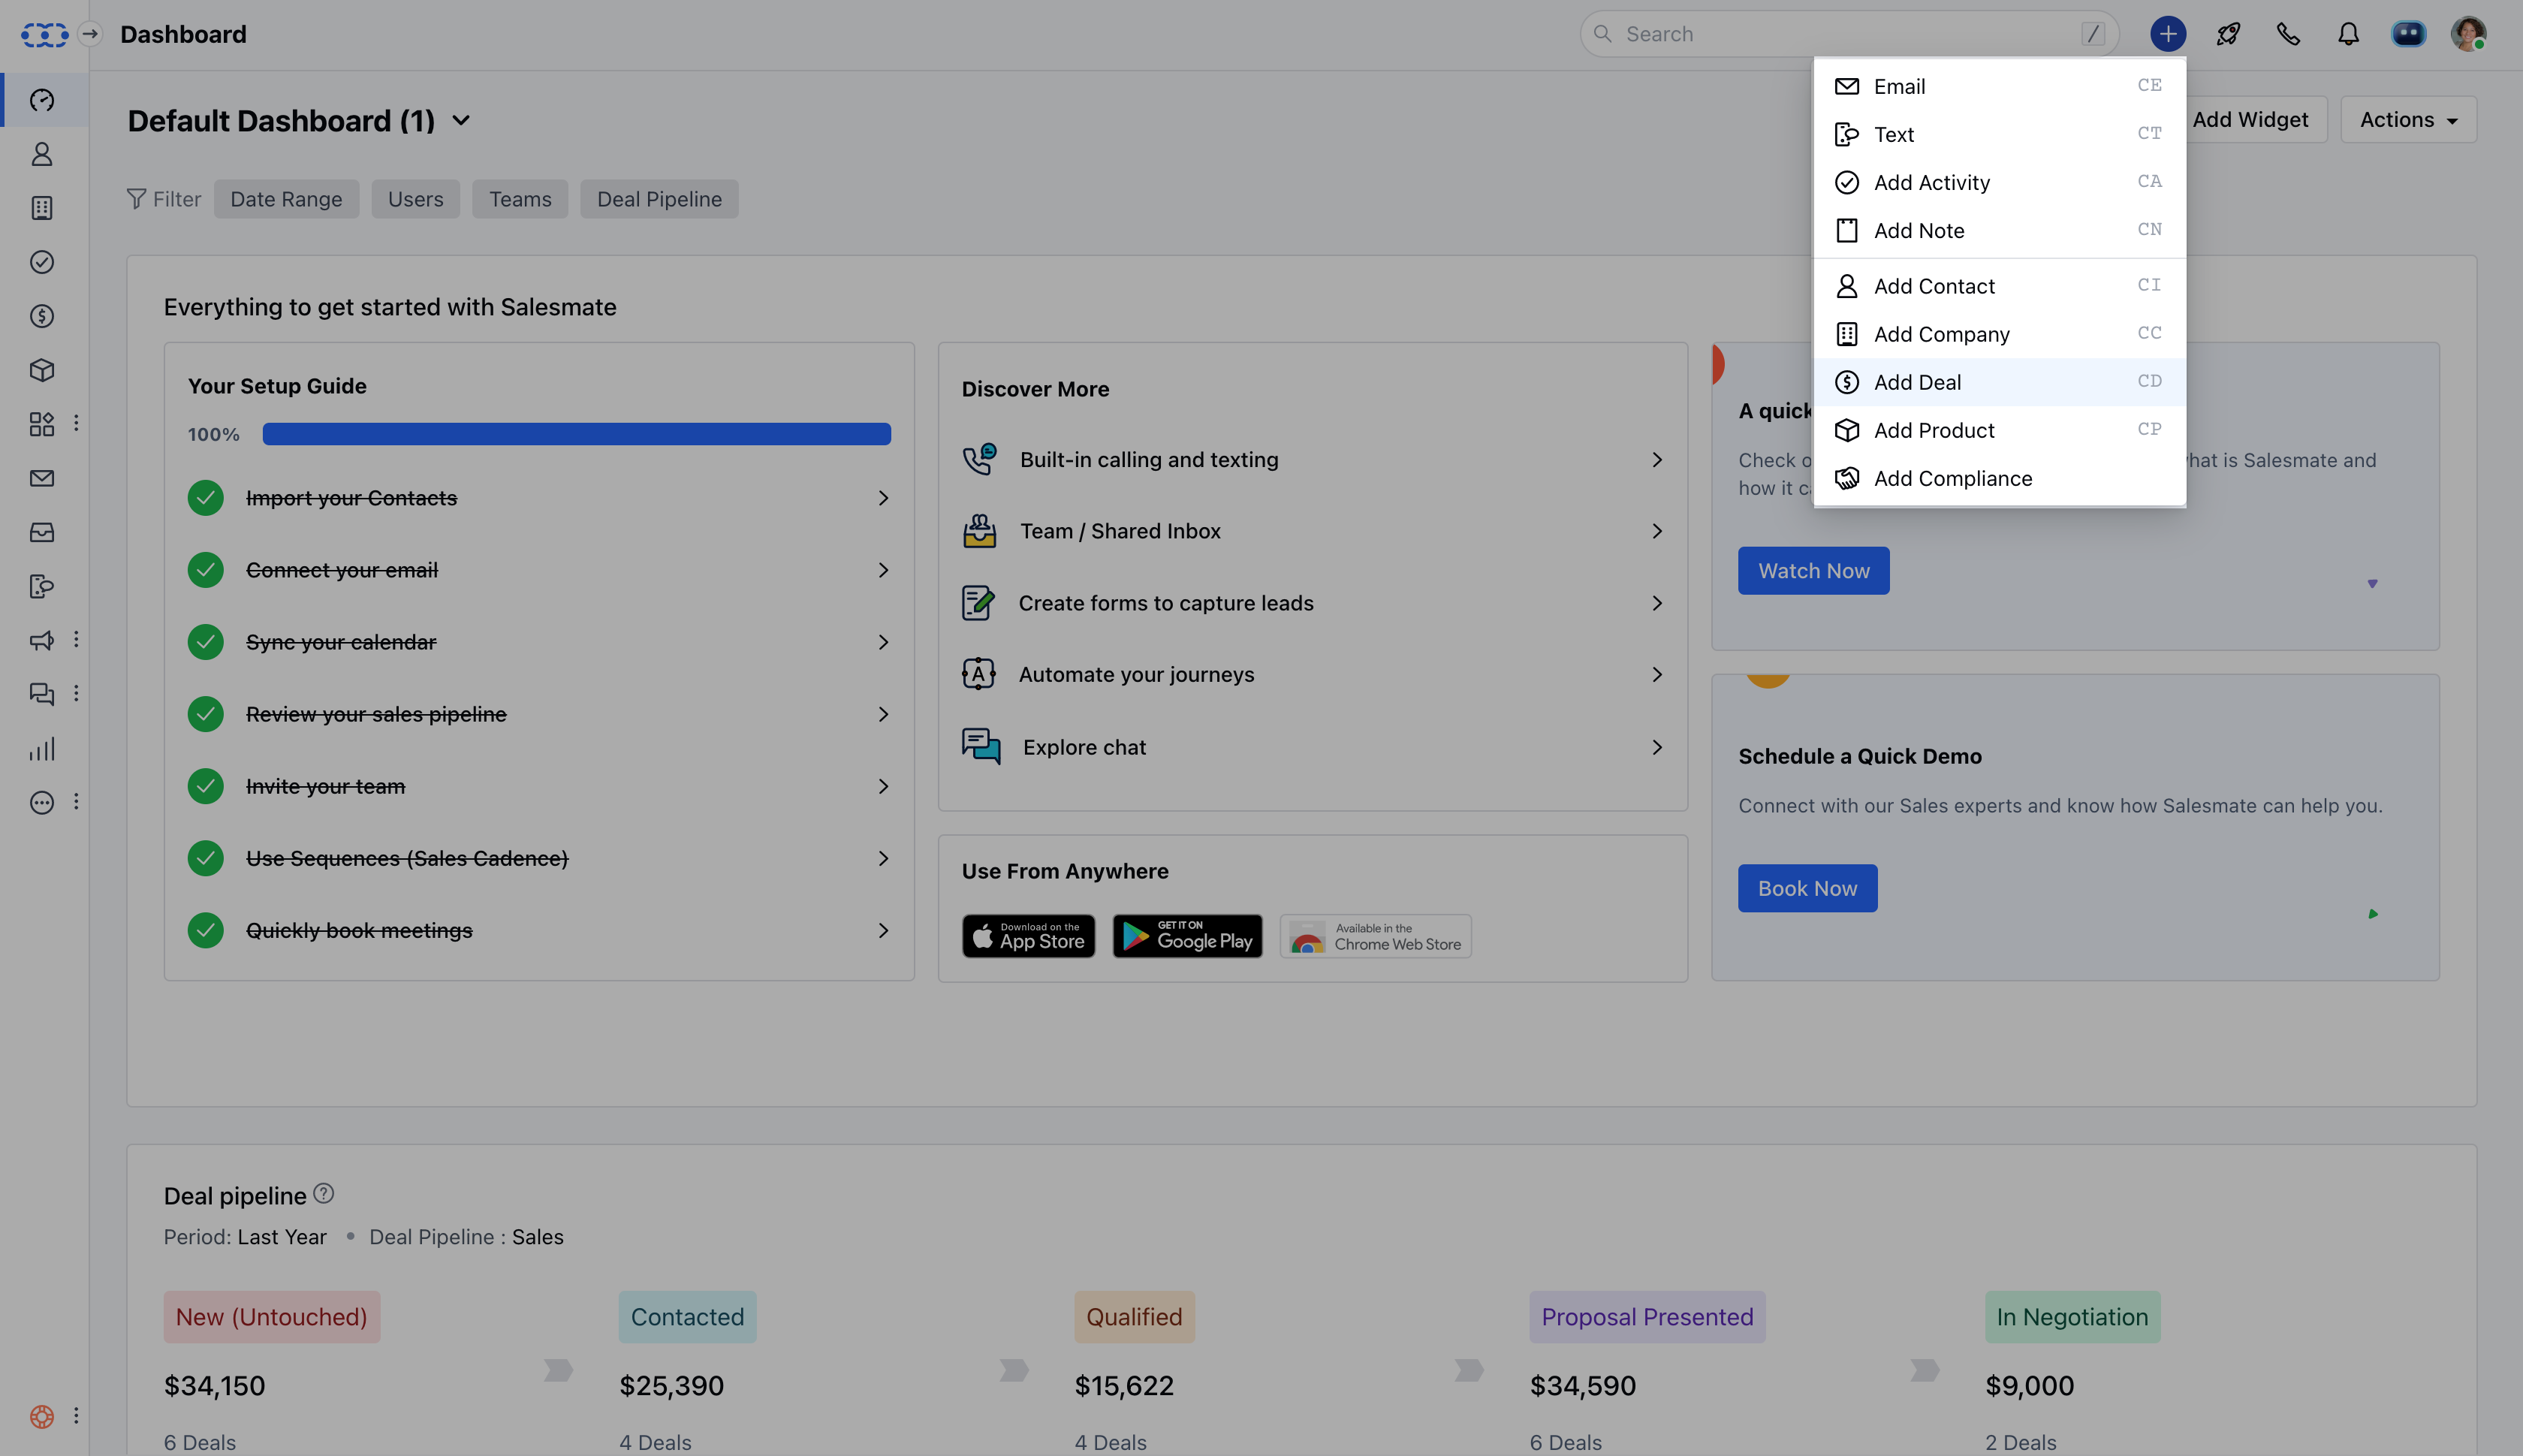Expand Connect your email setup step
This screenshot has height=1456, width=2523.
pos(539,570)
